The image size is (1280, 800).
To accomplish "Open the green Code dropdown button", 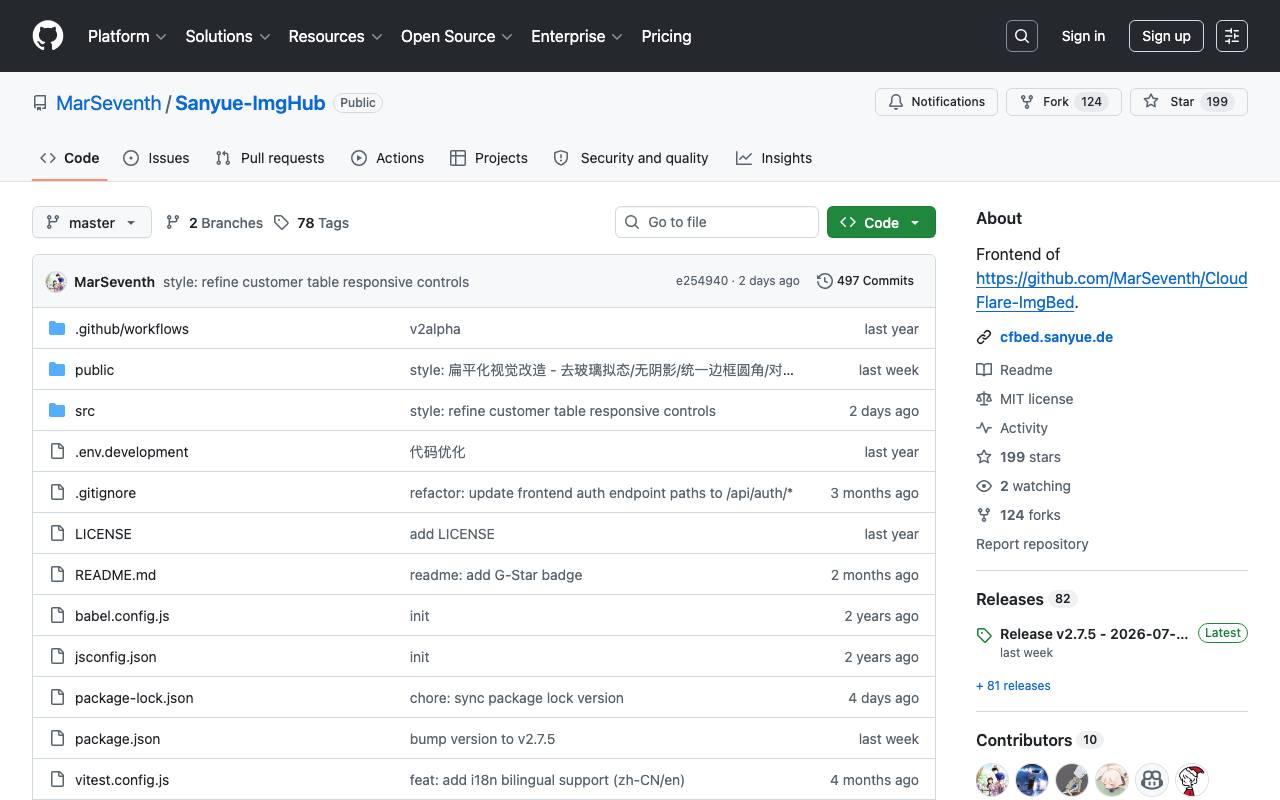I will click(x=881, y=222).
